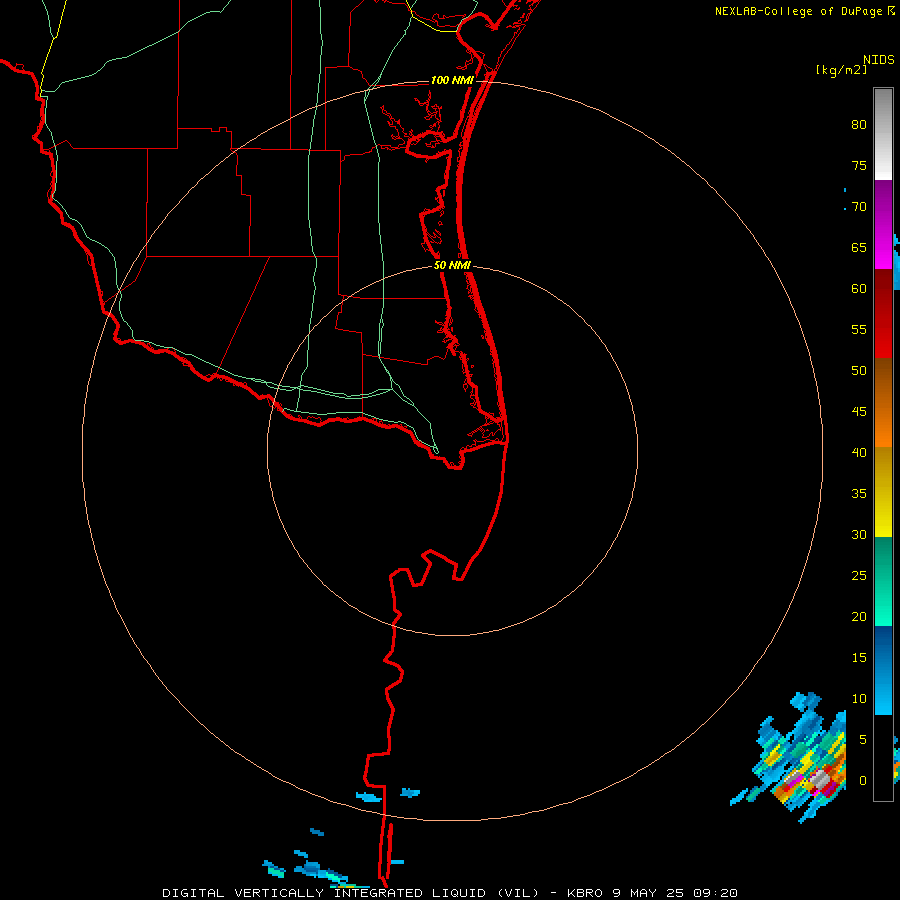Click the 65 value on the color scale
The image size is (900, 900).
tap(859, 247)
